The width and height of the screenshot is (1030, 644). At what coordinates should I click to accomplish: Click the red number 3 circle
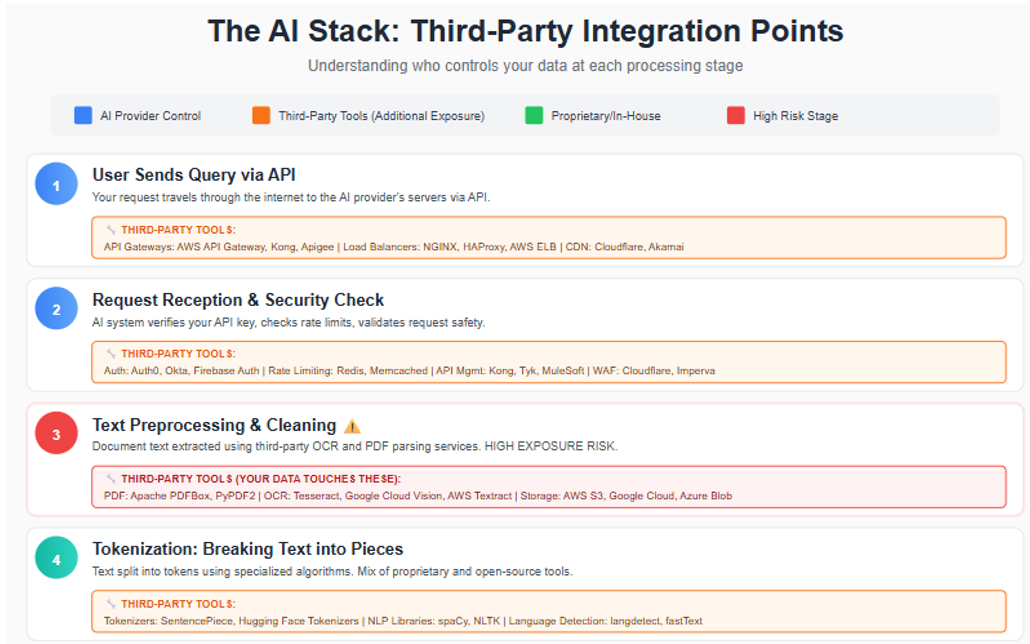[56, 434]
